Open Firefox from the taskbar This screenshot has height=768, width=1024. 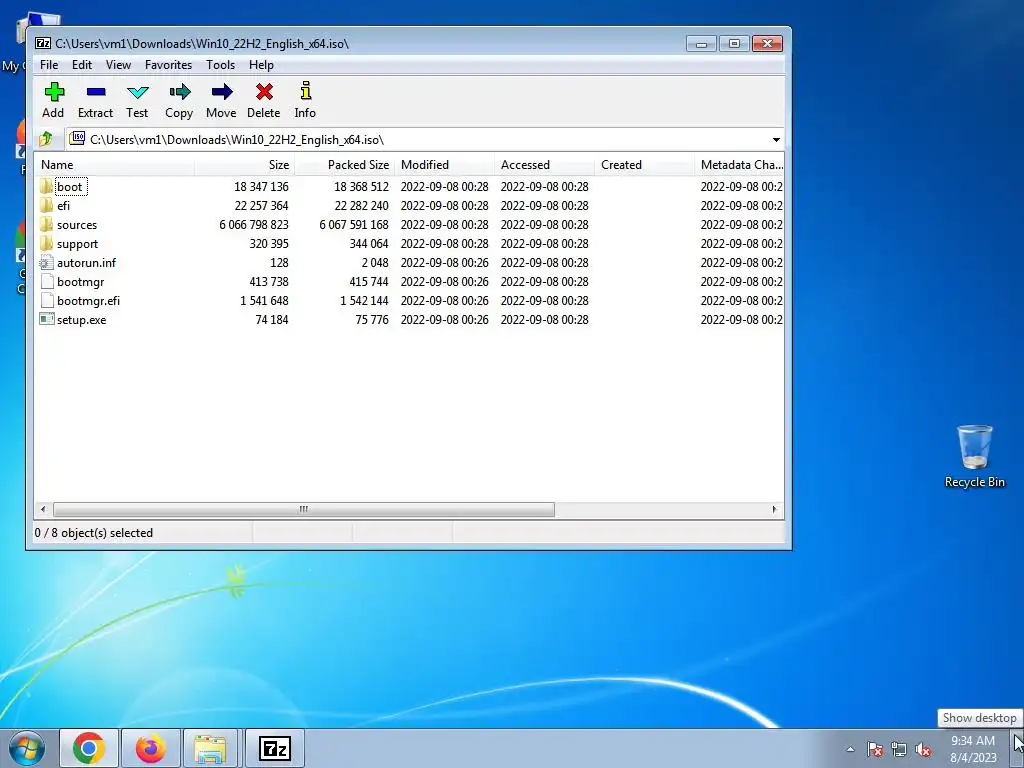(151, 748)
